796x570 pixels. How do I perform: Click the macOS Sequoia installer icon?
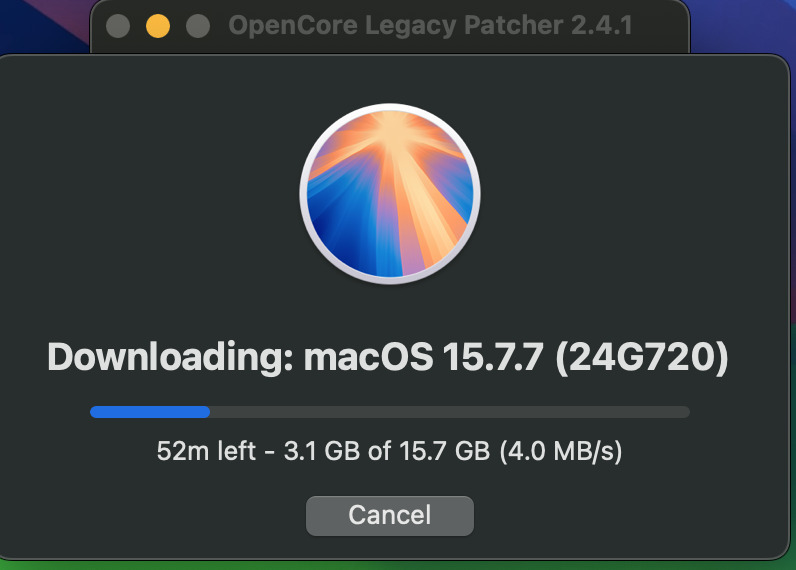[389, 193]
